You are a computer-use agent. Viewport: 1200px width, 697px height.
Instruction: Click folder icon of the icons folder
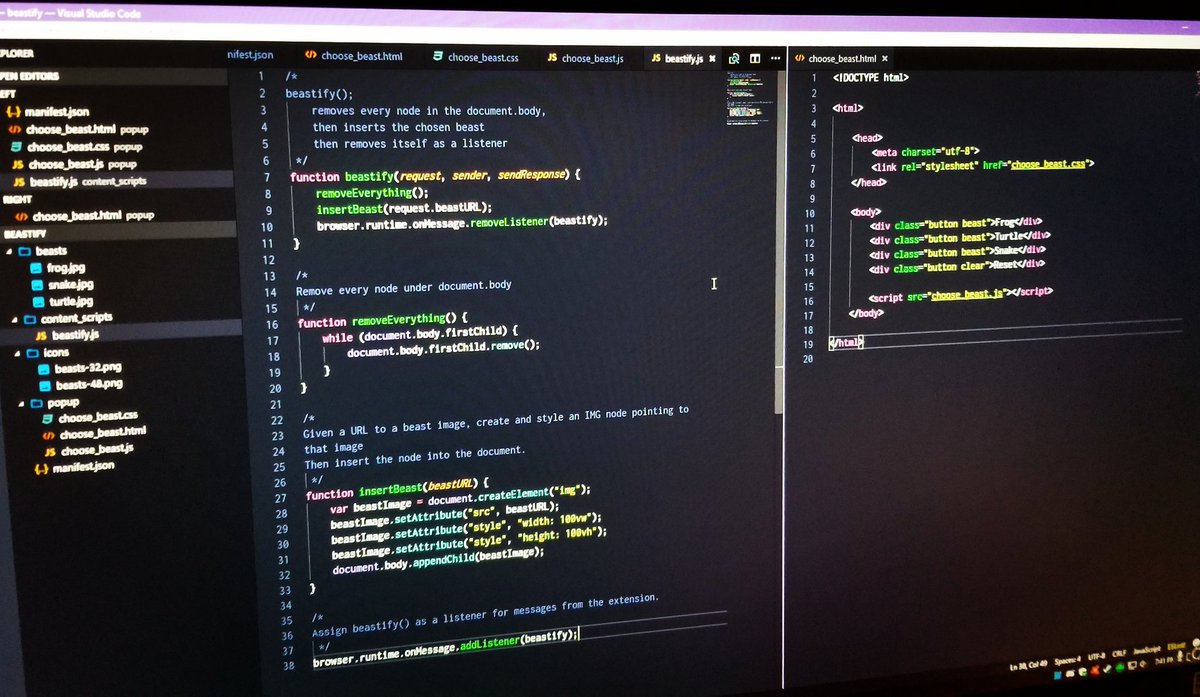[35, 352]
